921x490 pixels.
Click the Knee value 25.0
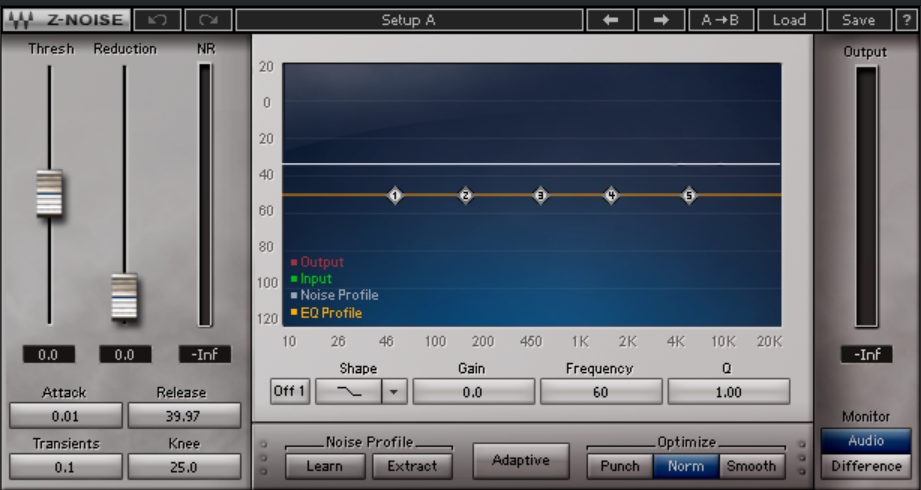(184, 467)
